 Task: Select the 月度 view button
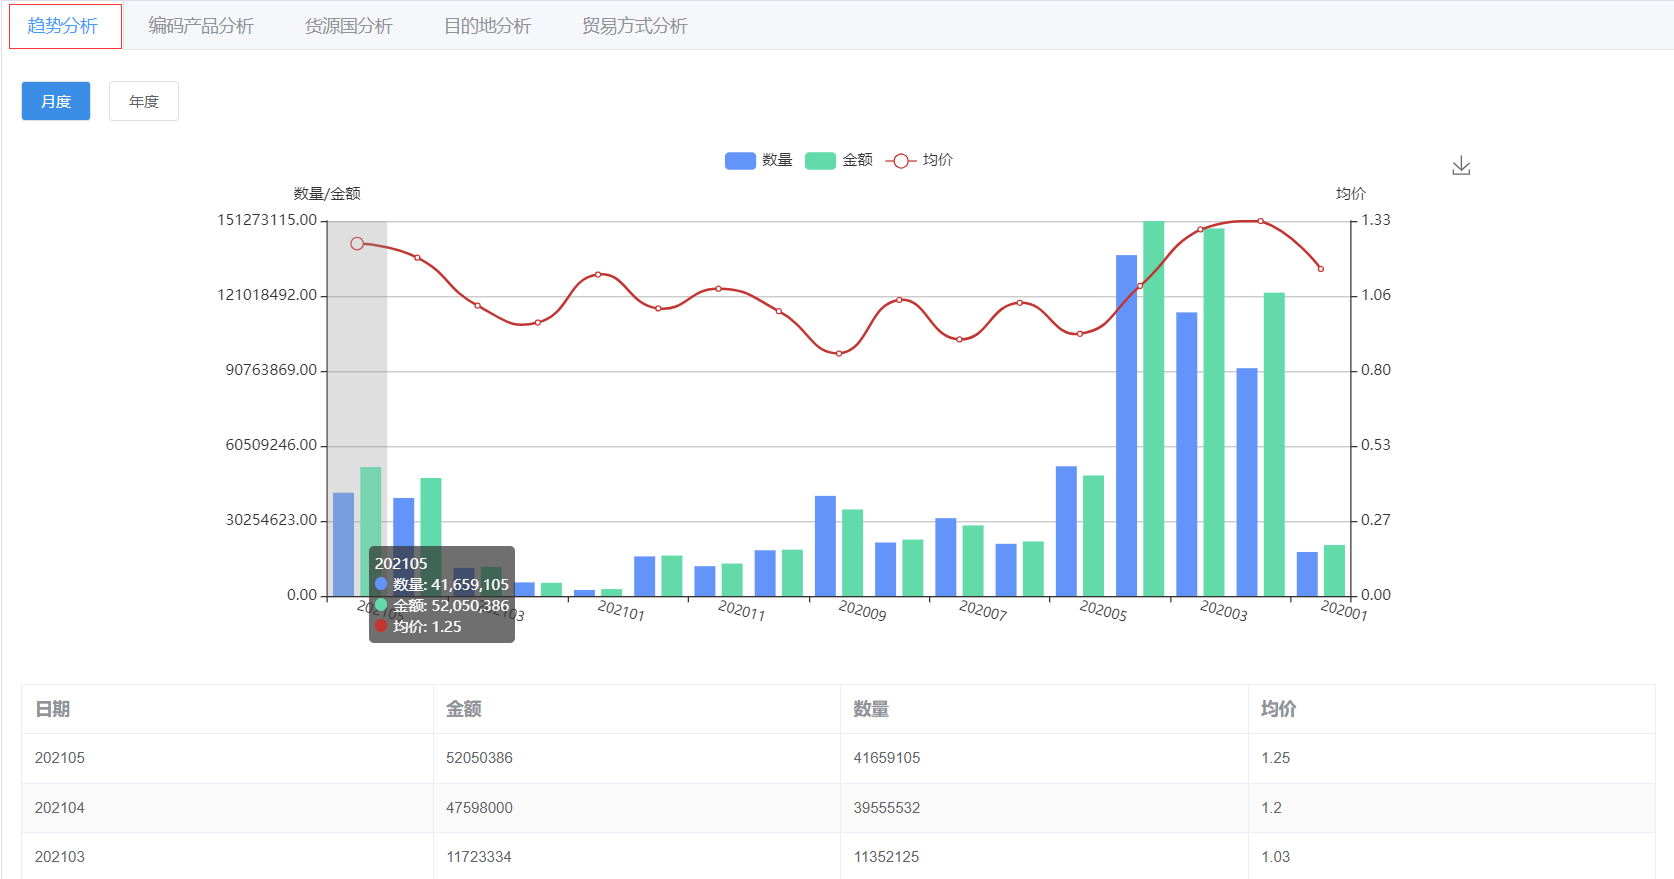pos(56,101)
